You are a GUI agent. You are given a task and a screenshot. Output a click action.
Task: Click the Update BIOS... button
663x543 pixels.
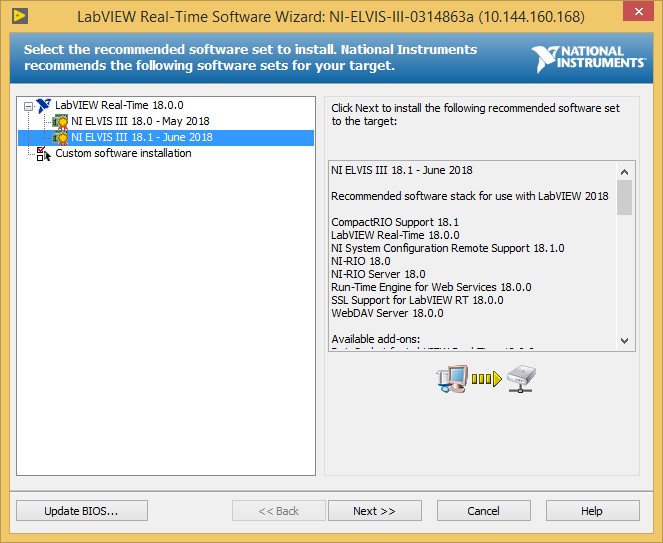click(x=81, y=511)
